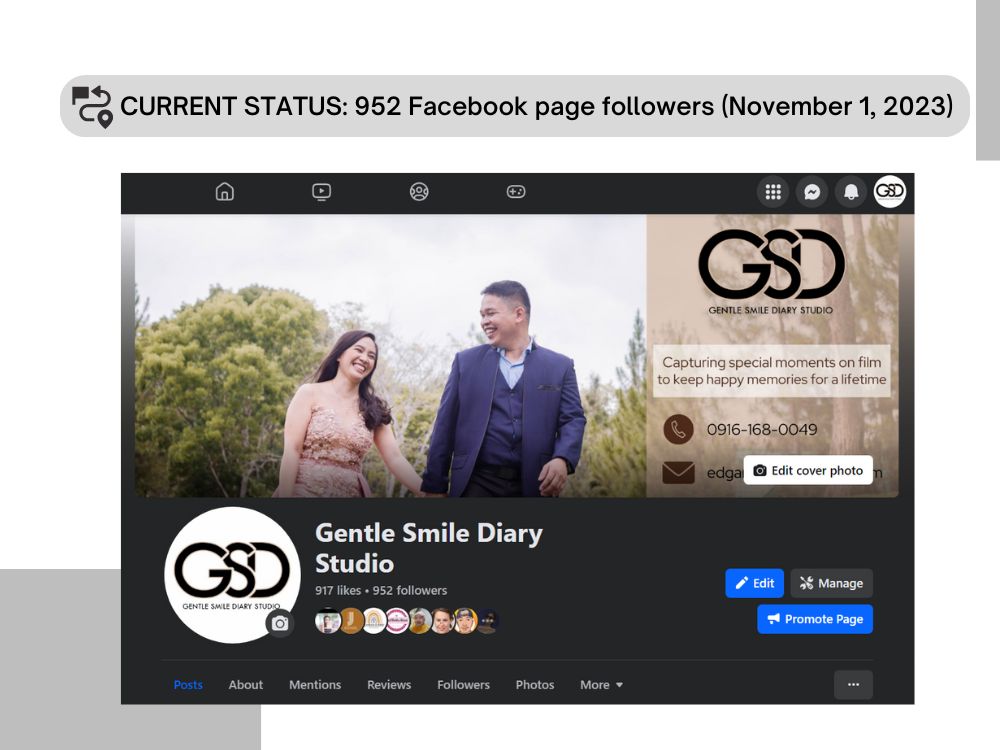The image size is (1000, 750).
Task: Open the Groups icon in top bar
Action: [x=419, y=191]
